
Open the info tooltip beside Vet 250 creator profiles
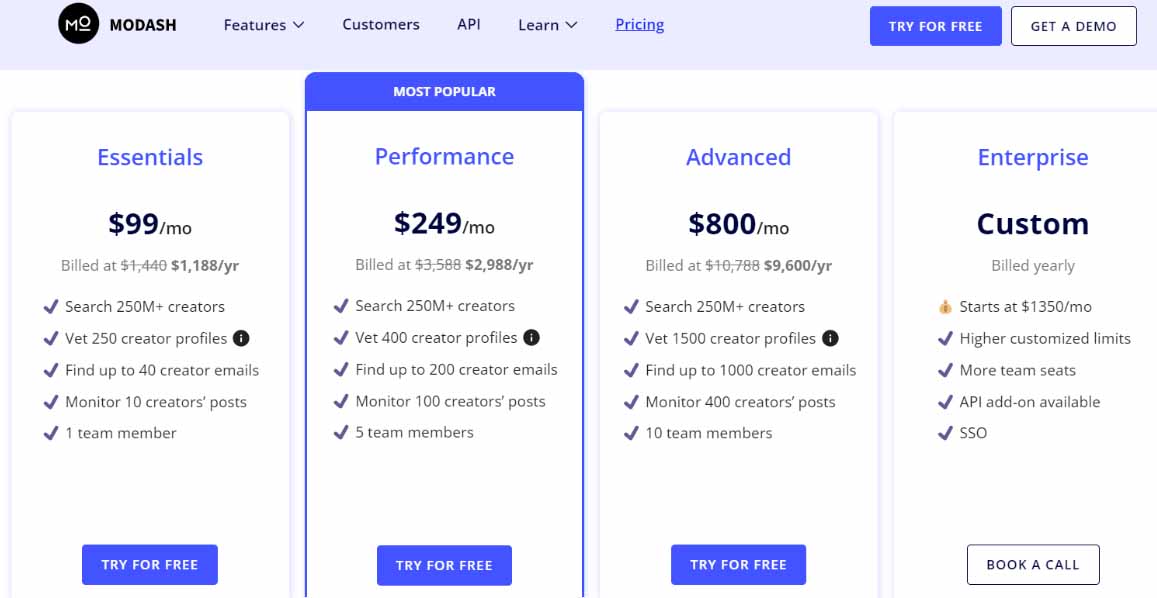click(243, 338)
